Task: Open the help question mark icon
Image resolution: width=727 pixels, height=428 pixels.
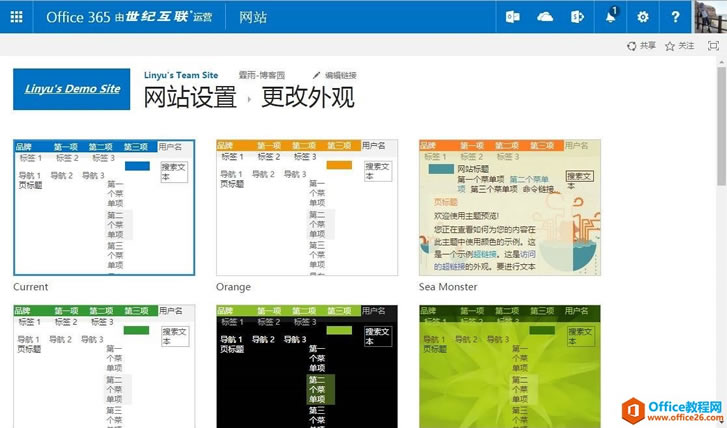Action: click(x=675, y=17)
